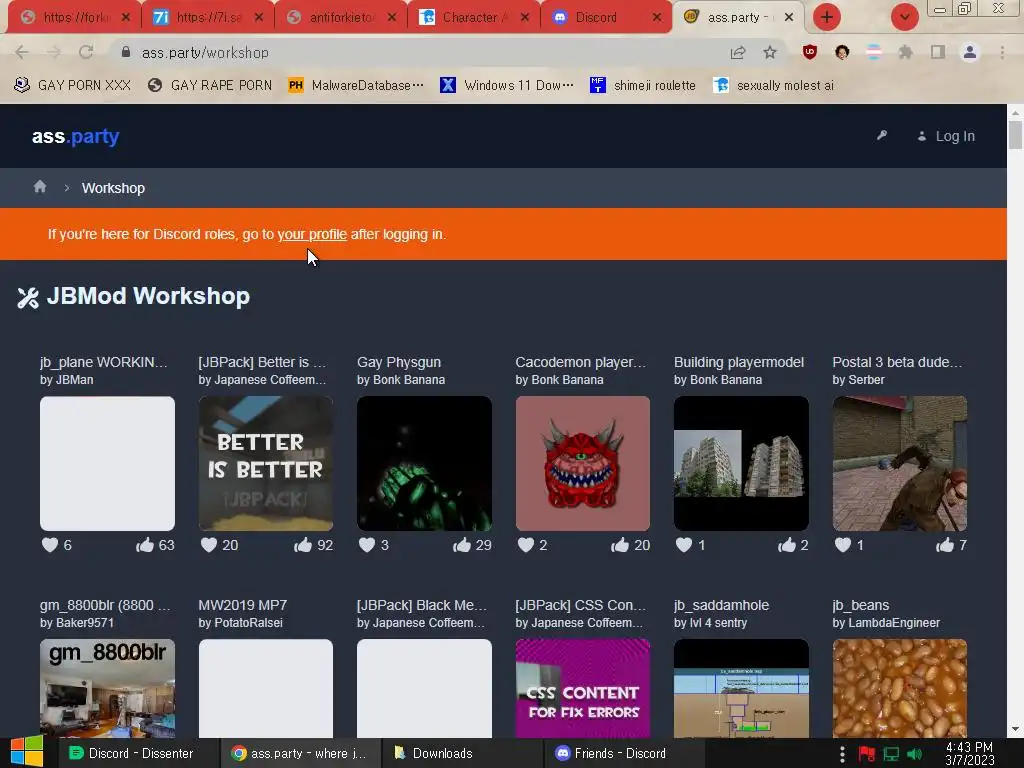
Task: Click the volume speaker tray icon
Action: pos(914,754)
